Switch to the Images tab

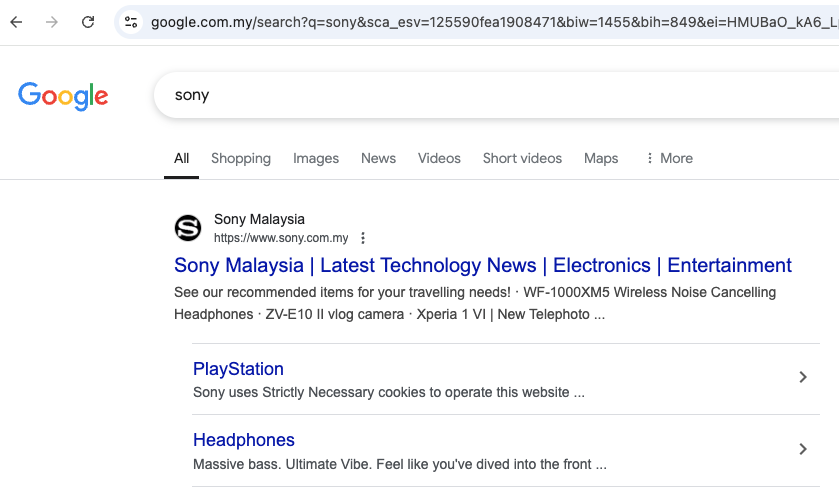coord(316,158)
